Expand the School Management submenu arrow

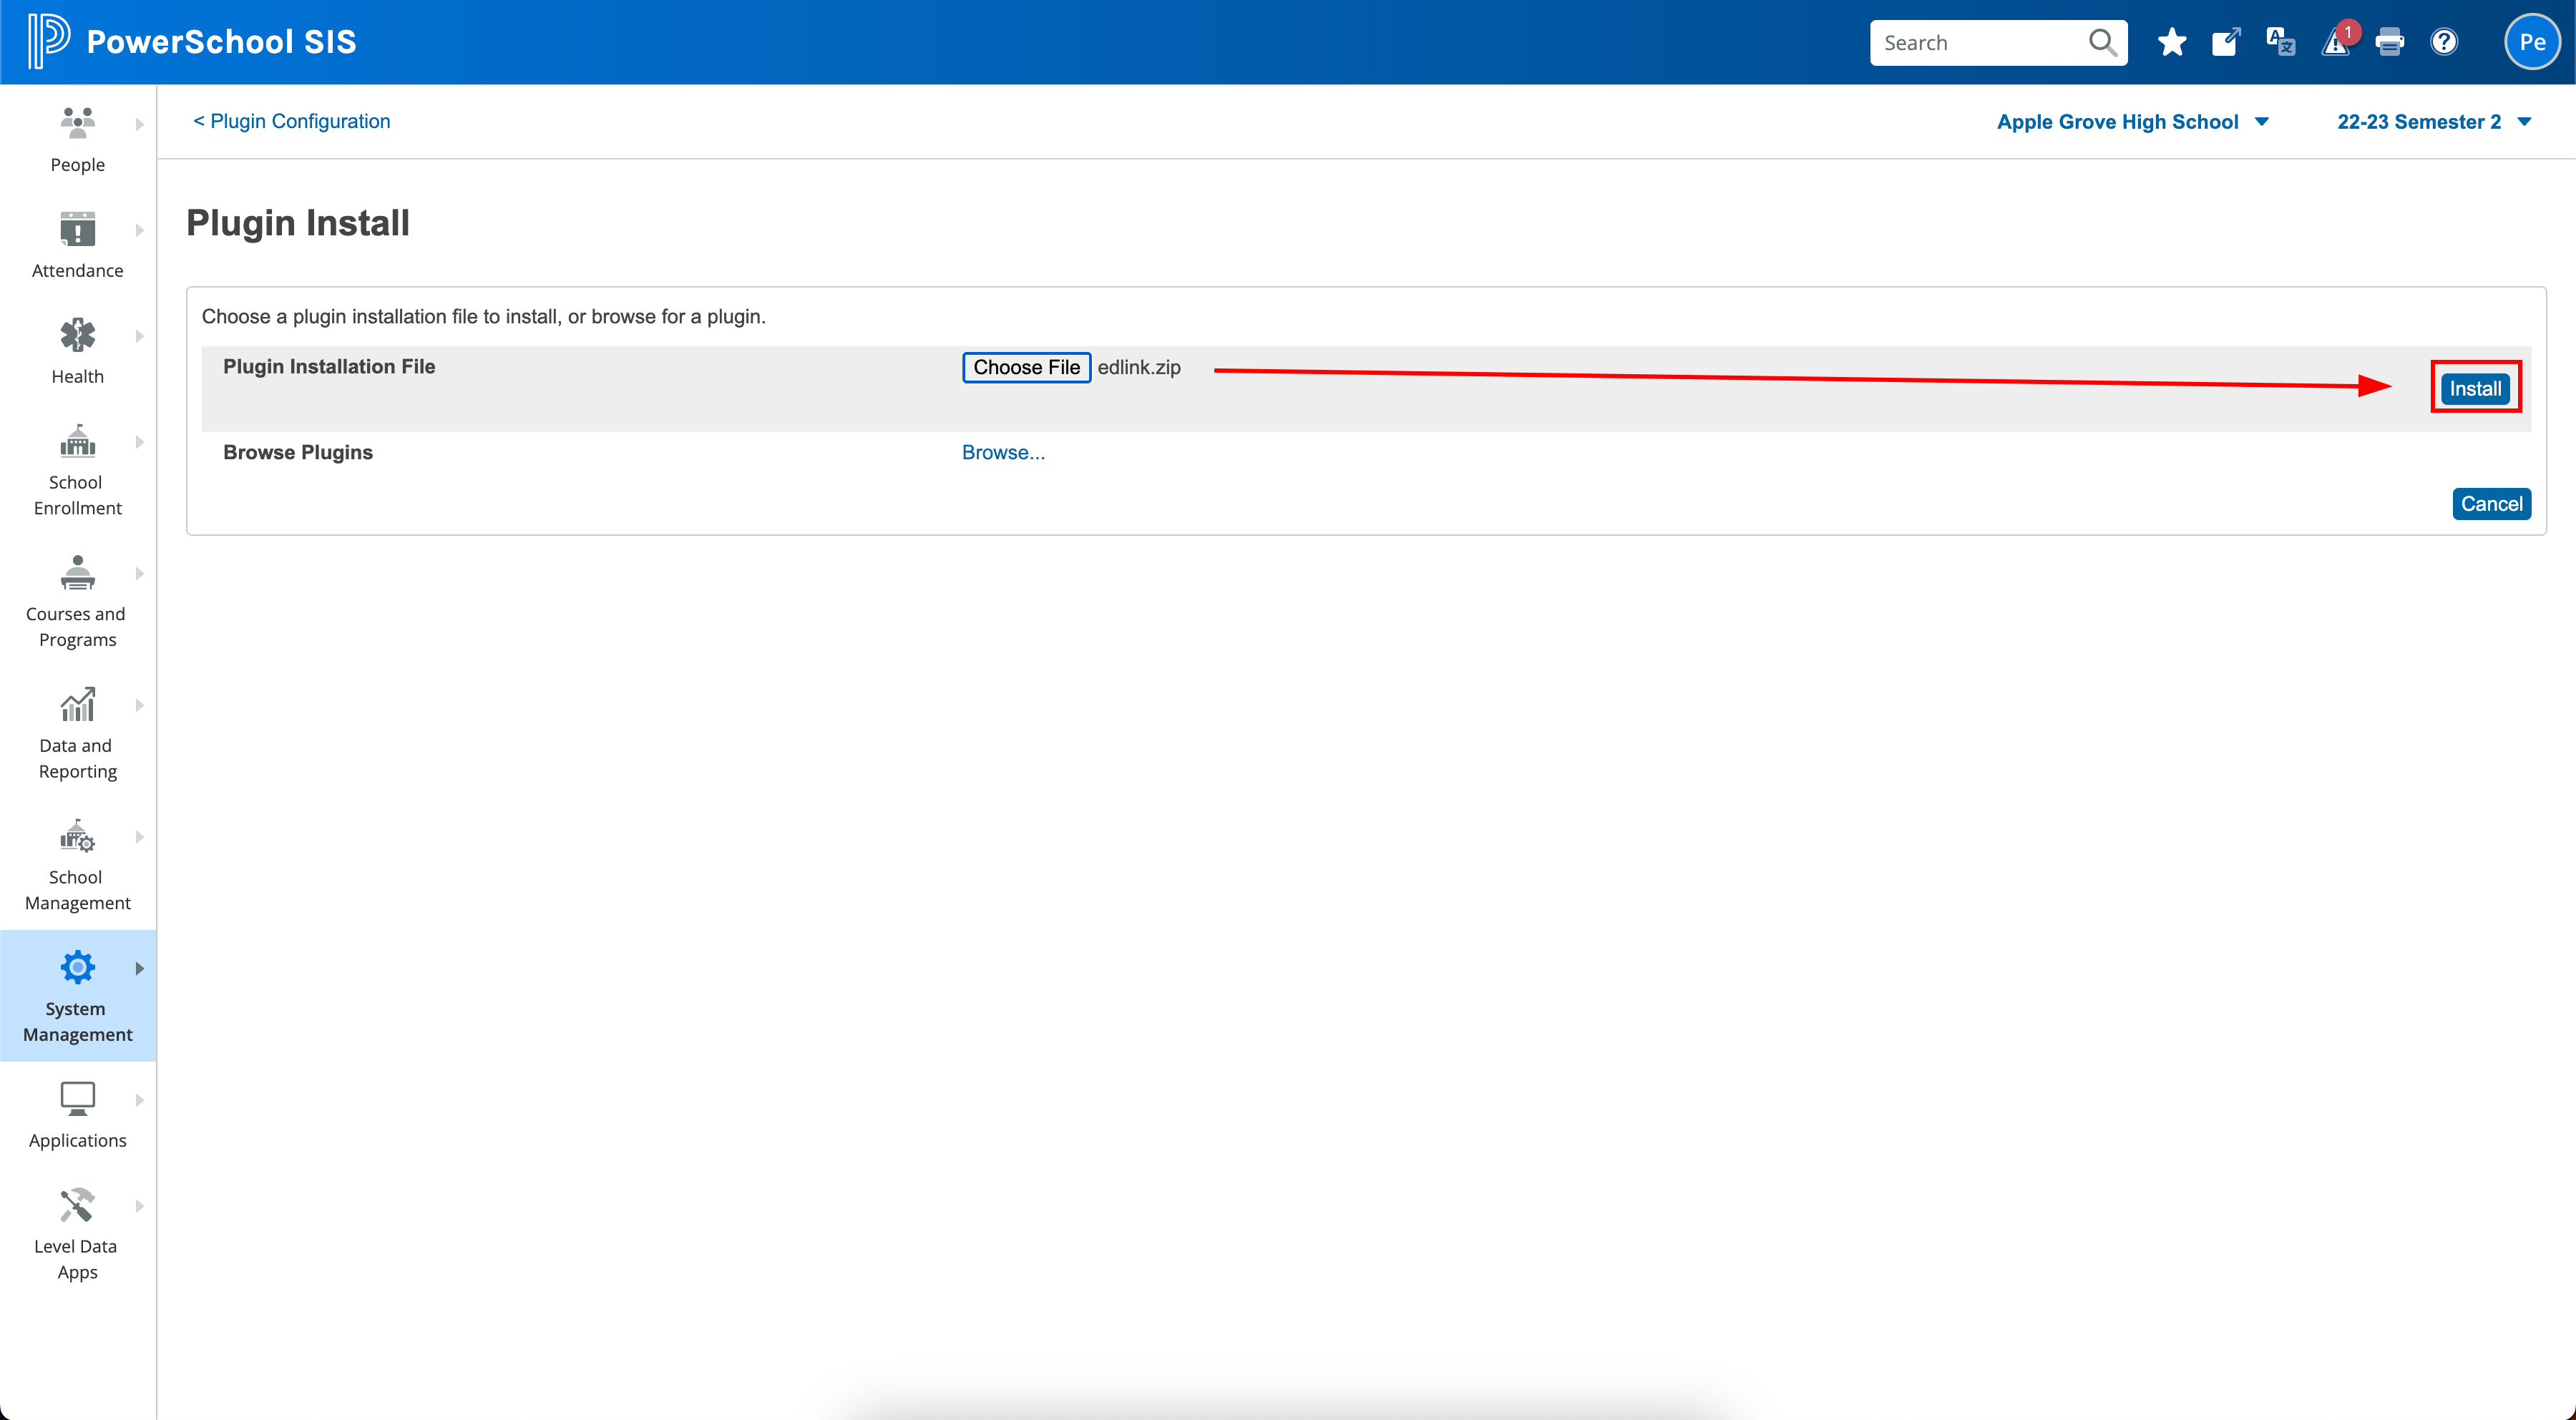140,837
